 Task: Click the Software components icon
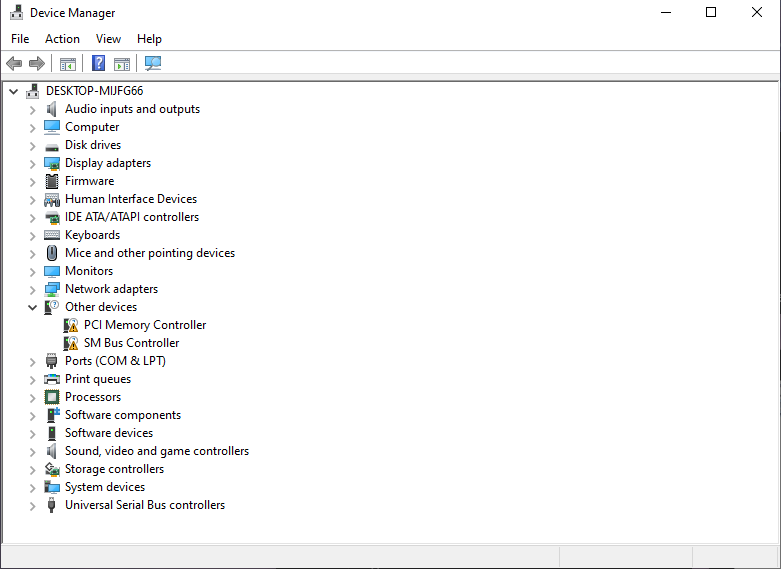(52, 415)
